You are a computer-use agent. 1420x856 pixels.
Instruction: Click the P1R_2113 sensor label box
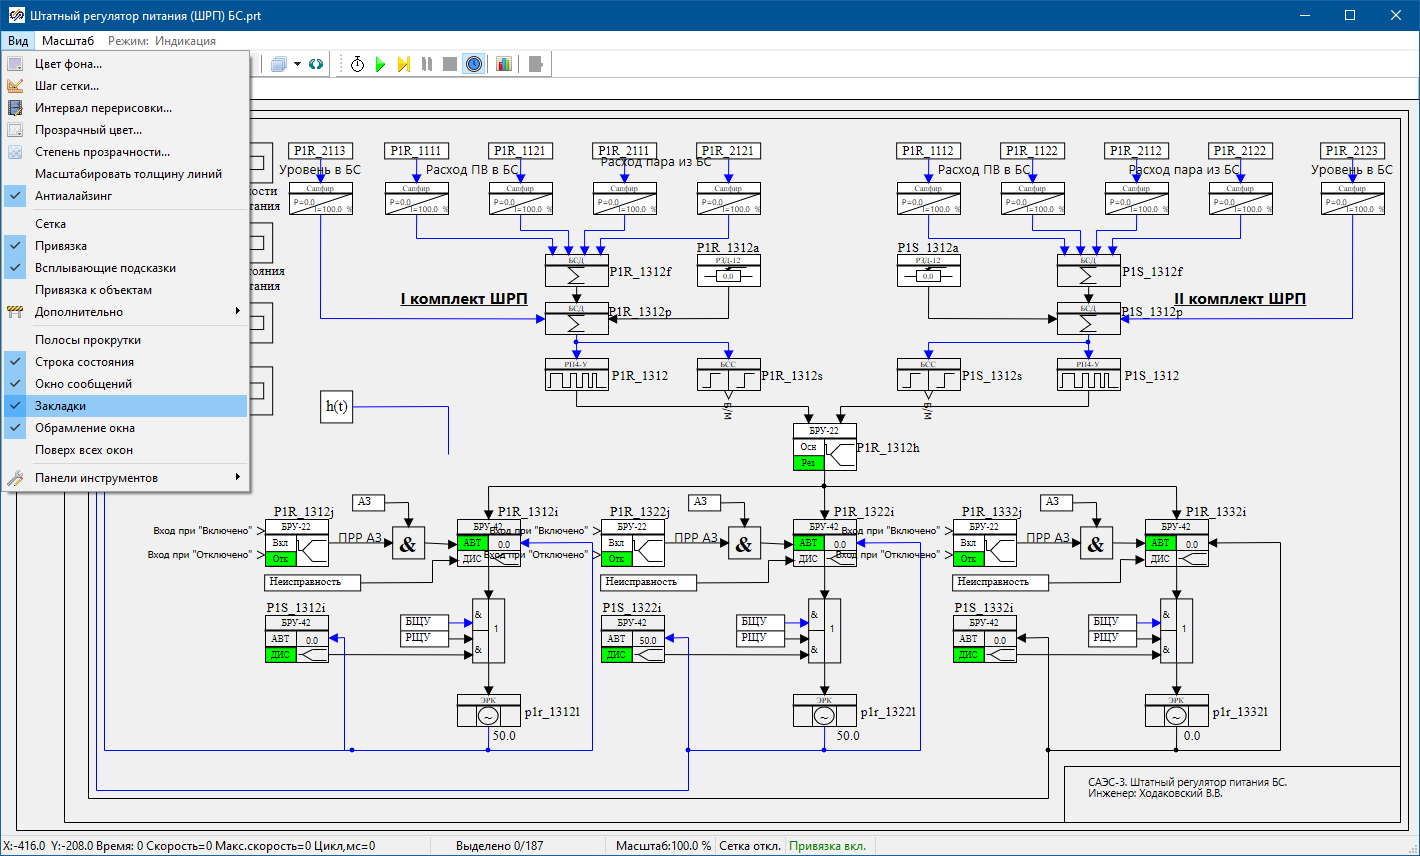(320, 151)
